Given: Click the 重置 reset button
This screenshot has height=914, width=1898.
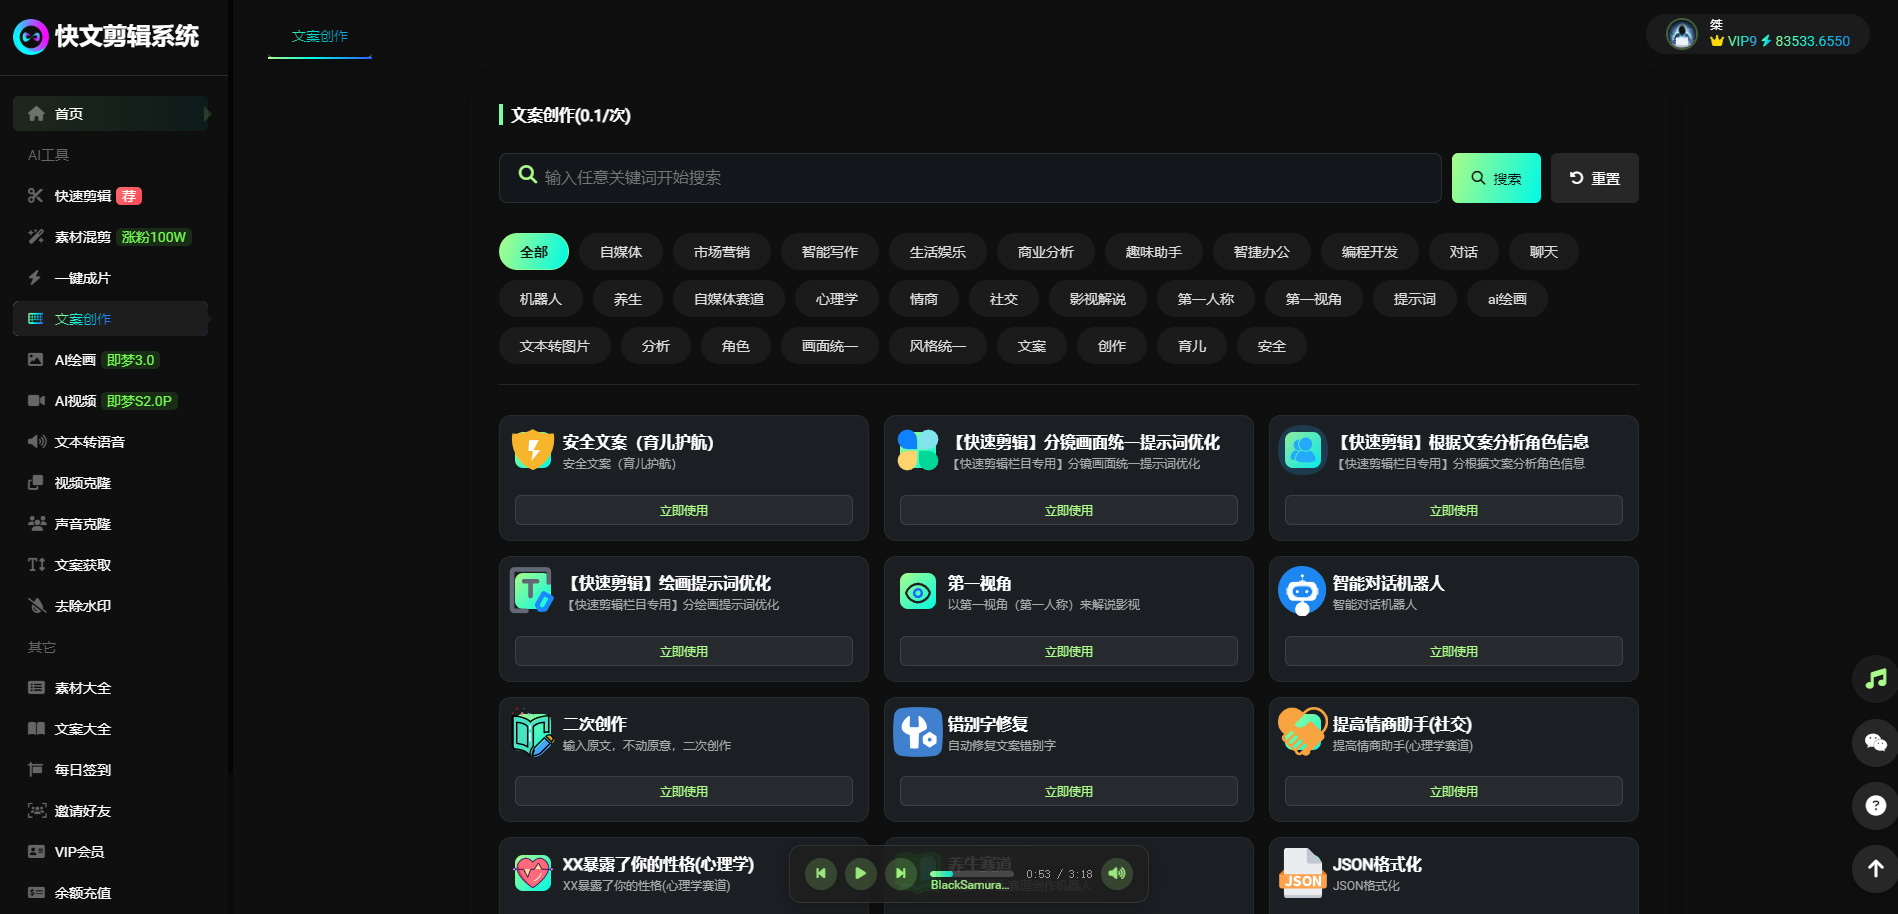Looking at the screenshot, I should pyautogui.click(x=1594, y=178).
